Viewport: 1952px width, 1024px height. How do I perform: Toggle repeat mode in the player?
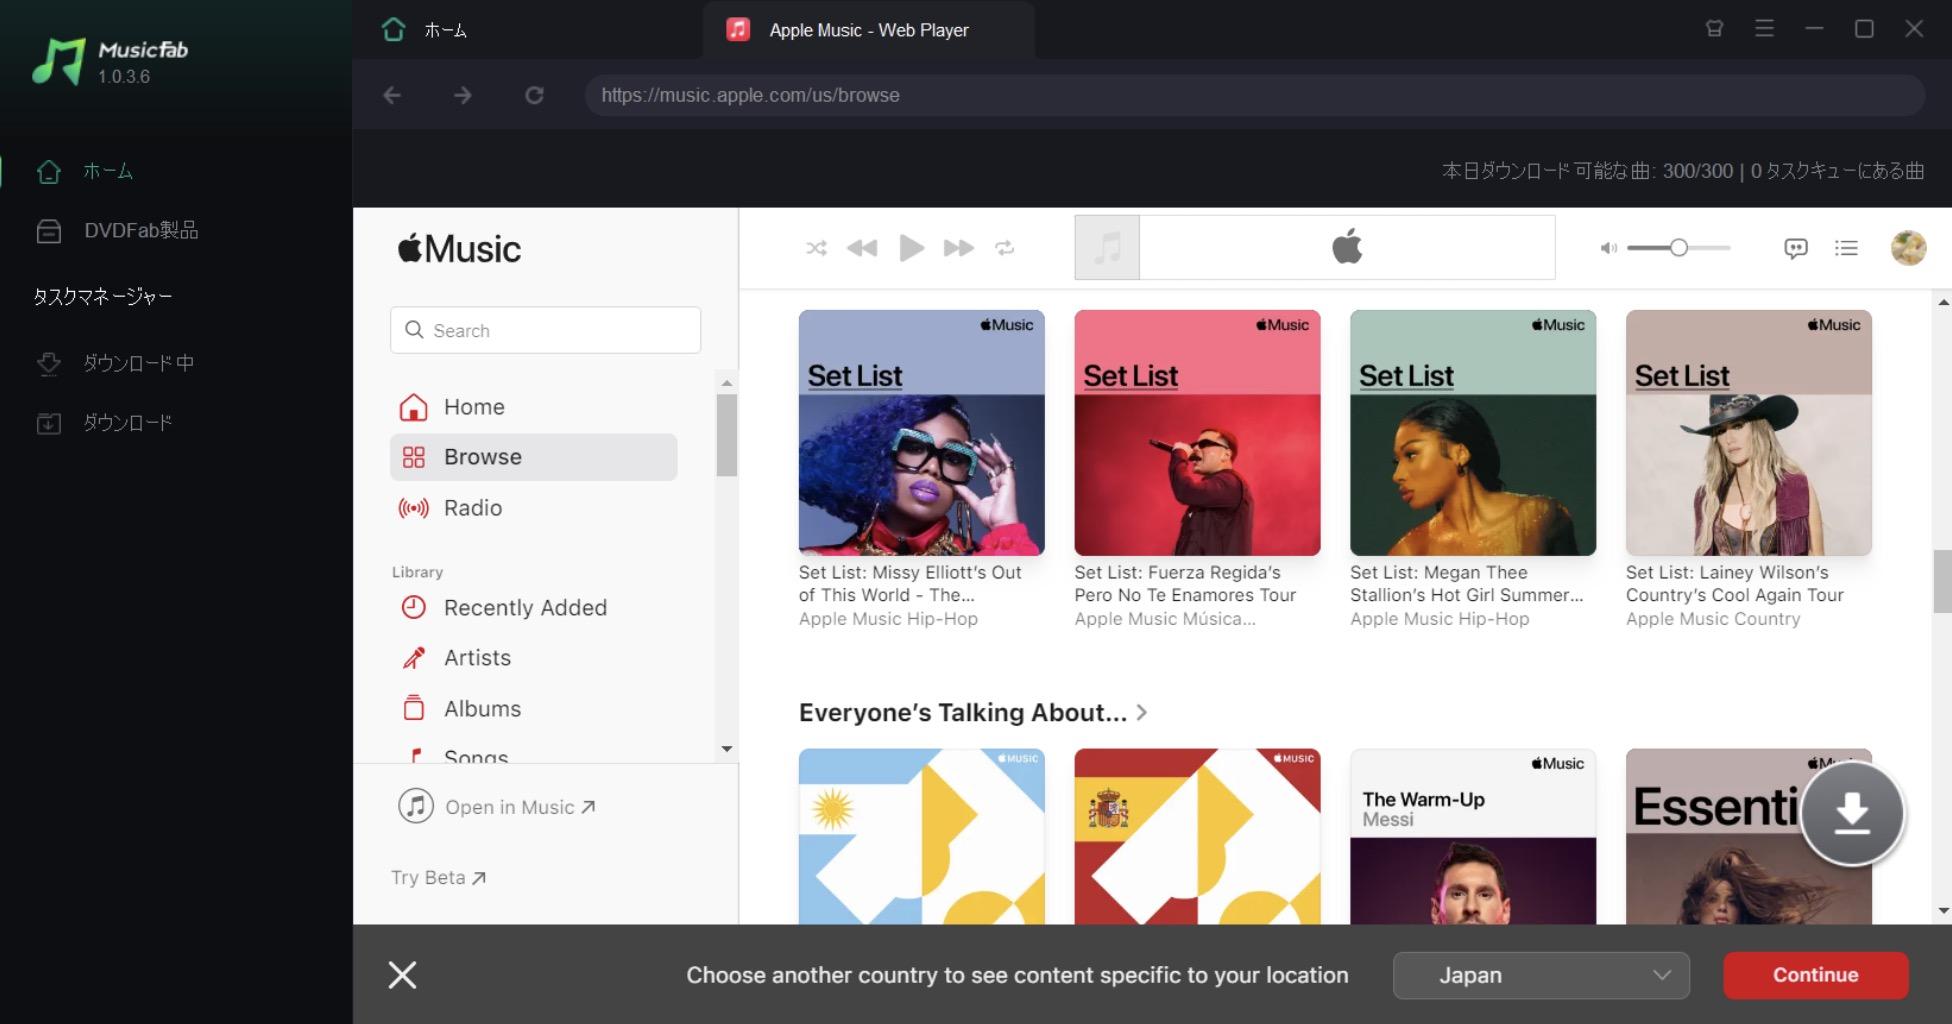point(1004,248)
